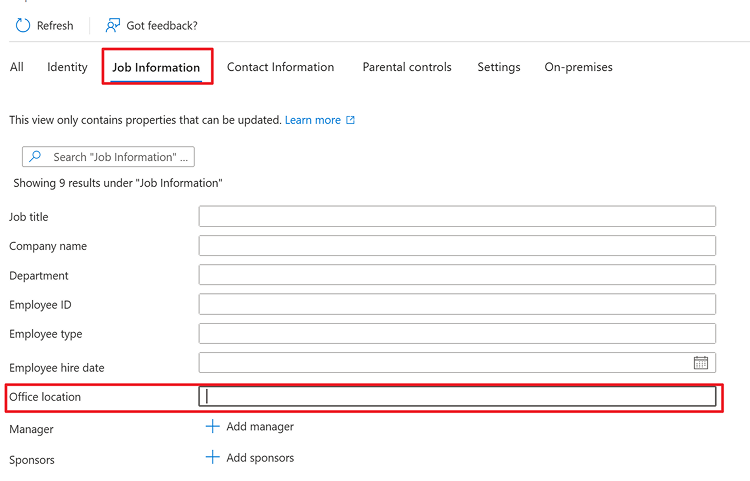
Task: Click the plus icon beside Add manager
Action: pos(212,426)
